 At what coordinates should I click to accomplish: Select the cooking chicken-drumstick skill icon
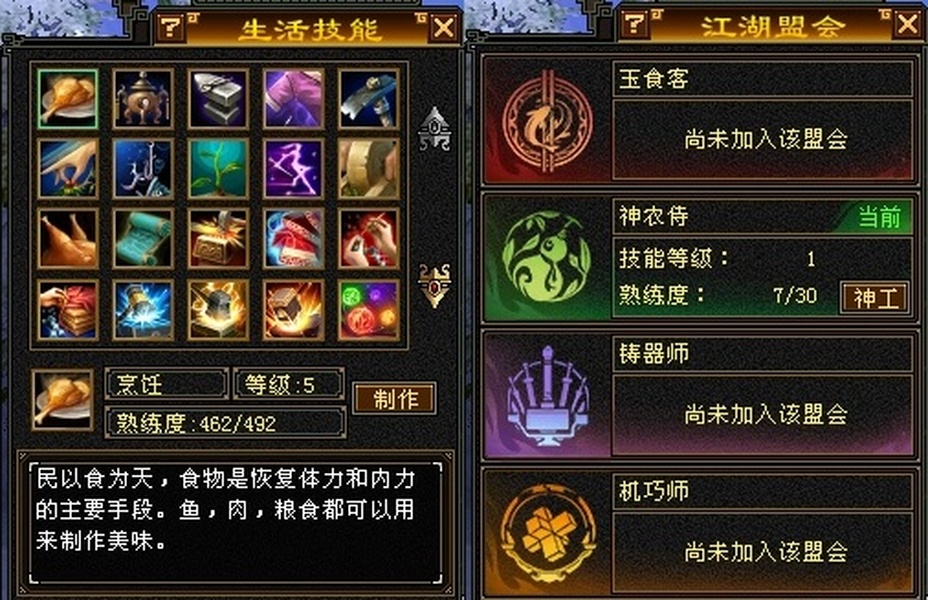click(x=67, y=99)
